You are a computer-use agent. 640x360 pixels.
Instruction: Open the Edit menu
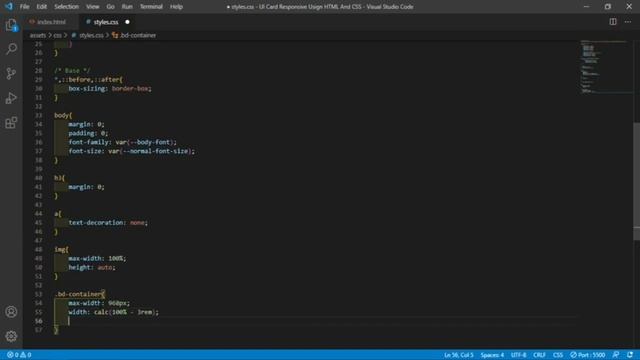(41, 7)
